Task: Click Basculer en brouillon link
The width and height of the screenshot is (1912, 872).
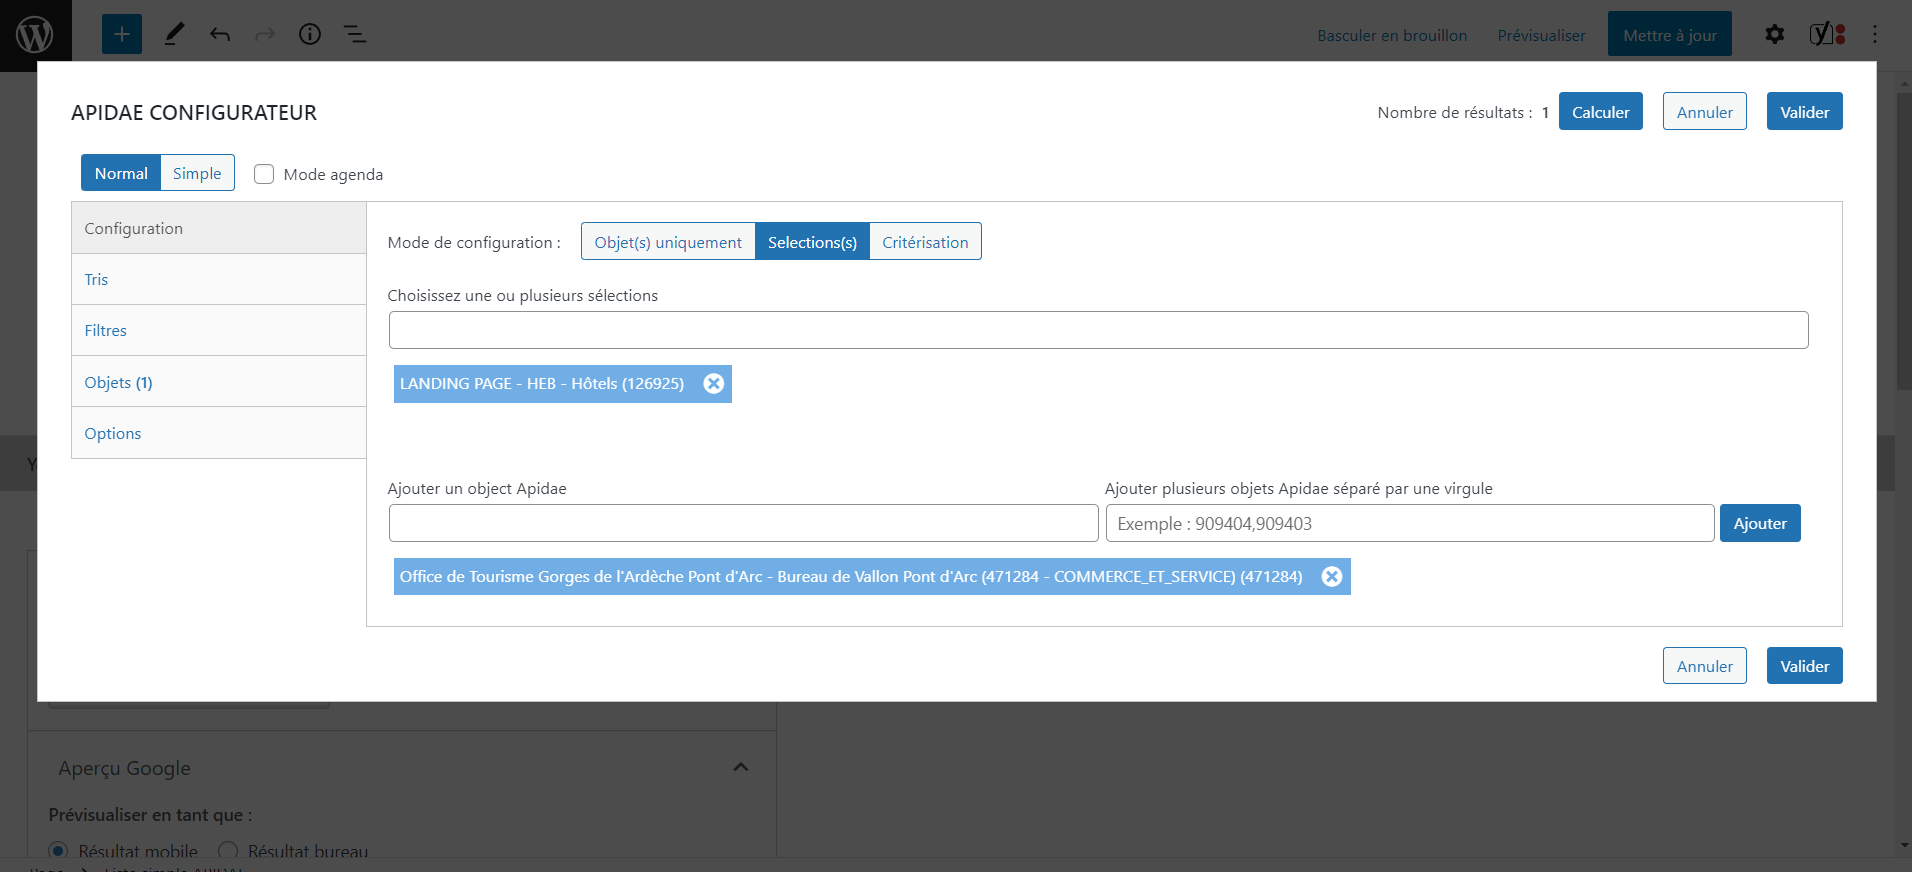Action: [1392, 35]
